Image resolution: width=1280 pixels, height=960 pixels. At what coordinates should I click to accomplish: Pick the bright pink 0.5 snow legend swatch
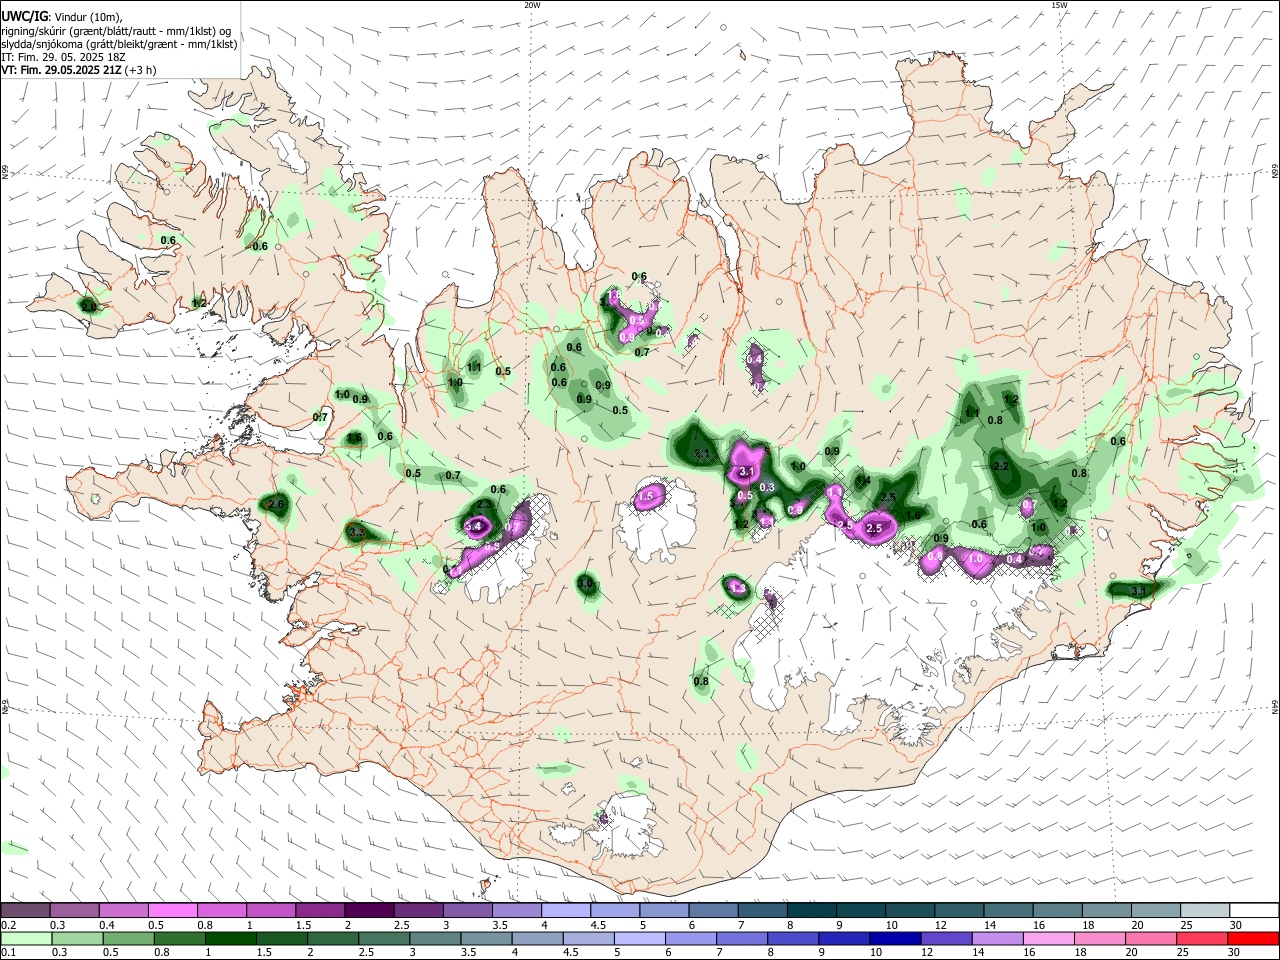[172, 910]
